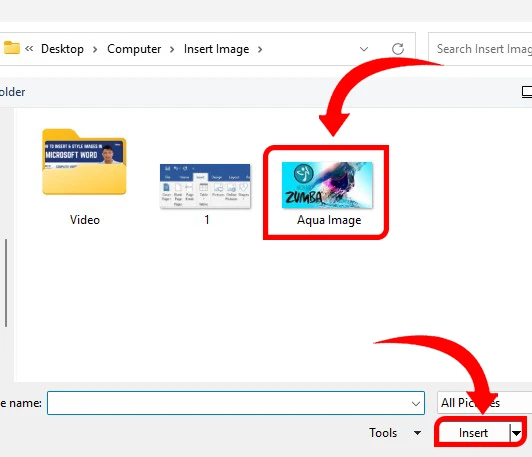This screenshot has height=457, width=532.
Task: Select the image thumbnail named 1
Action: [x=205, y=186]
